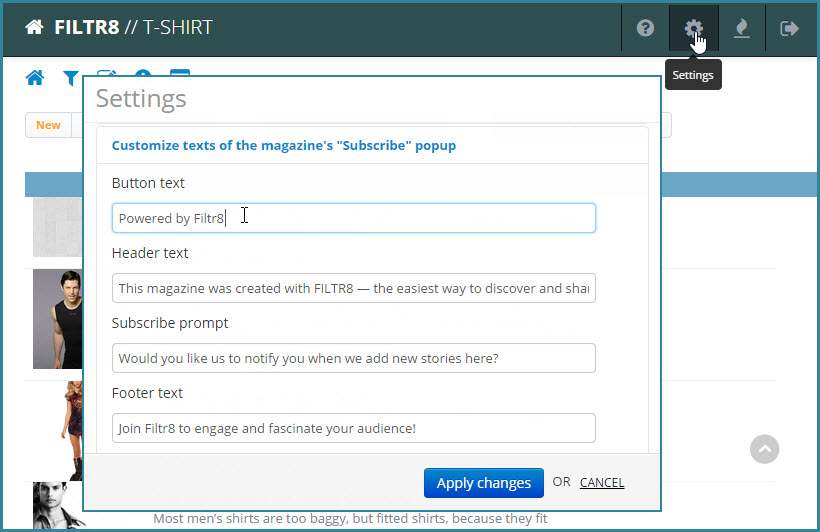
Task: Click the FILTR8 // T-SHIRT title
Action: click(134, 27)
